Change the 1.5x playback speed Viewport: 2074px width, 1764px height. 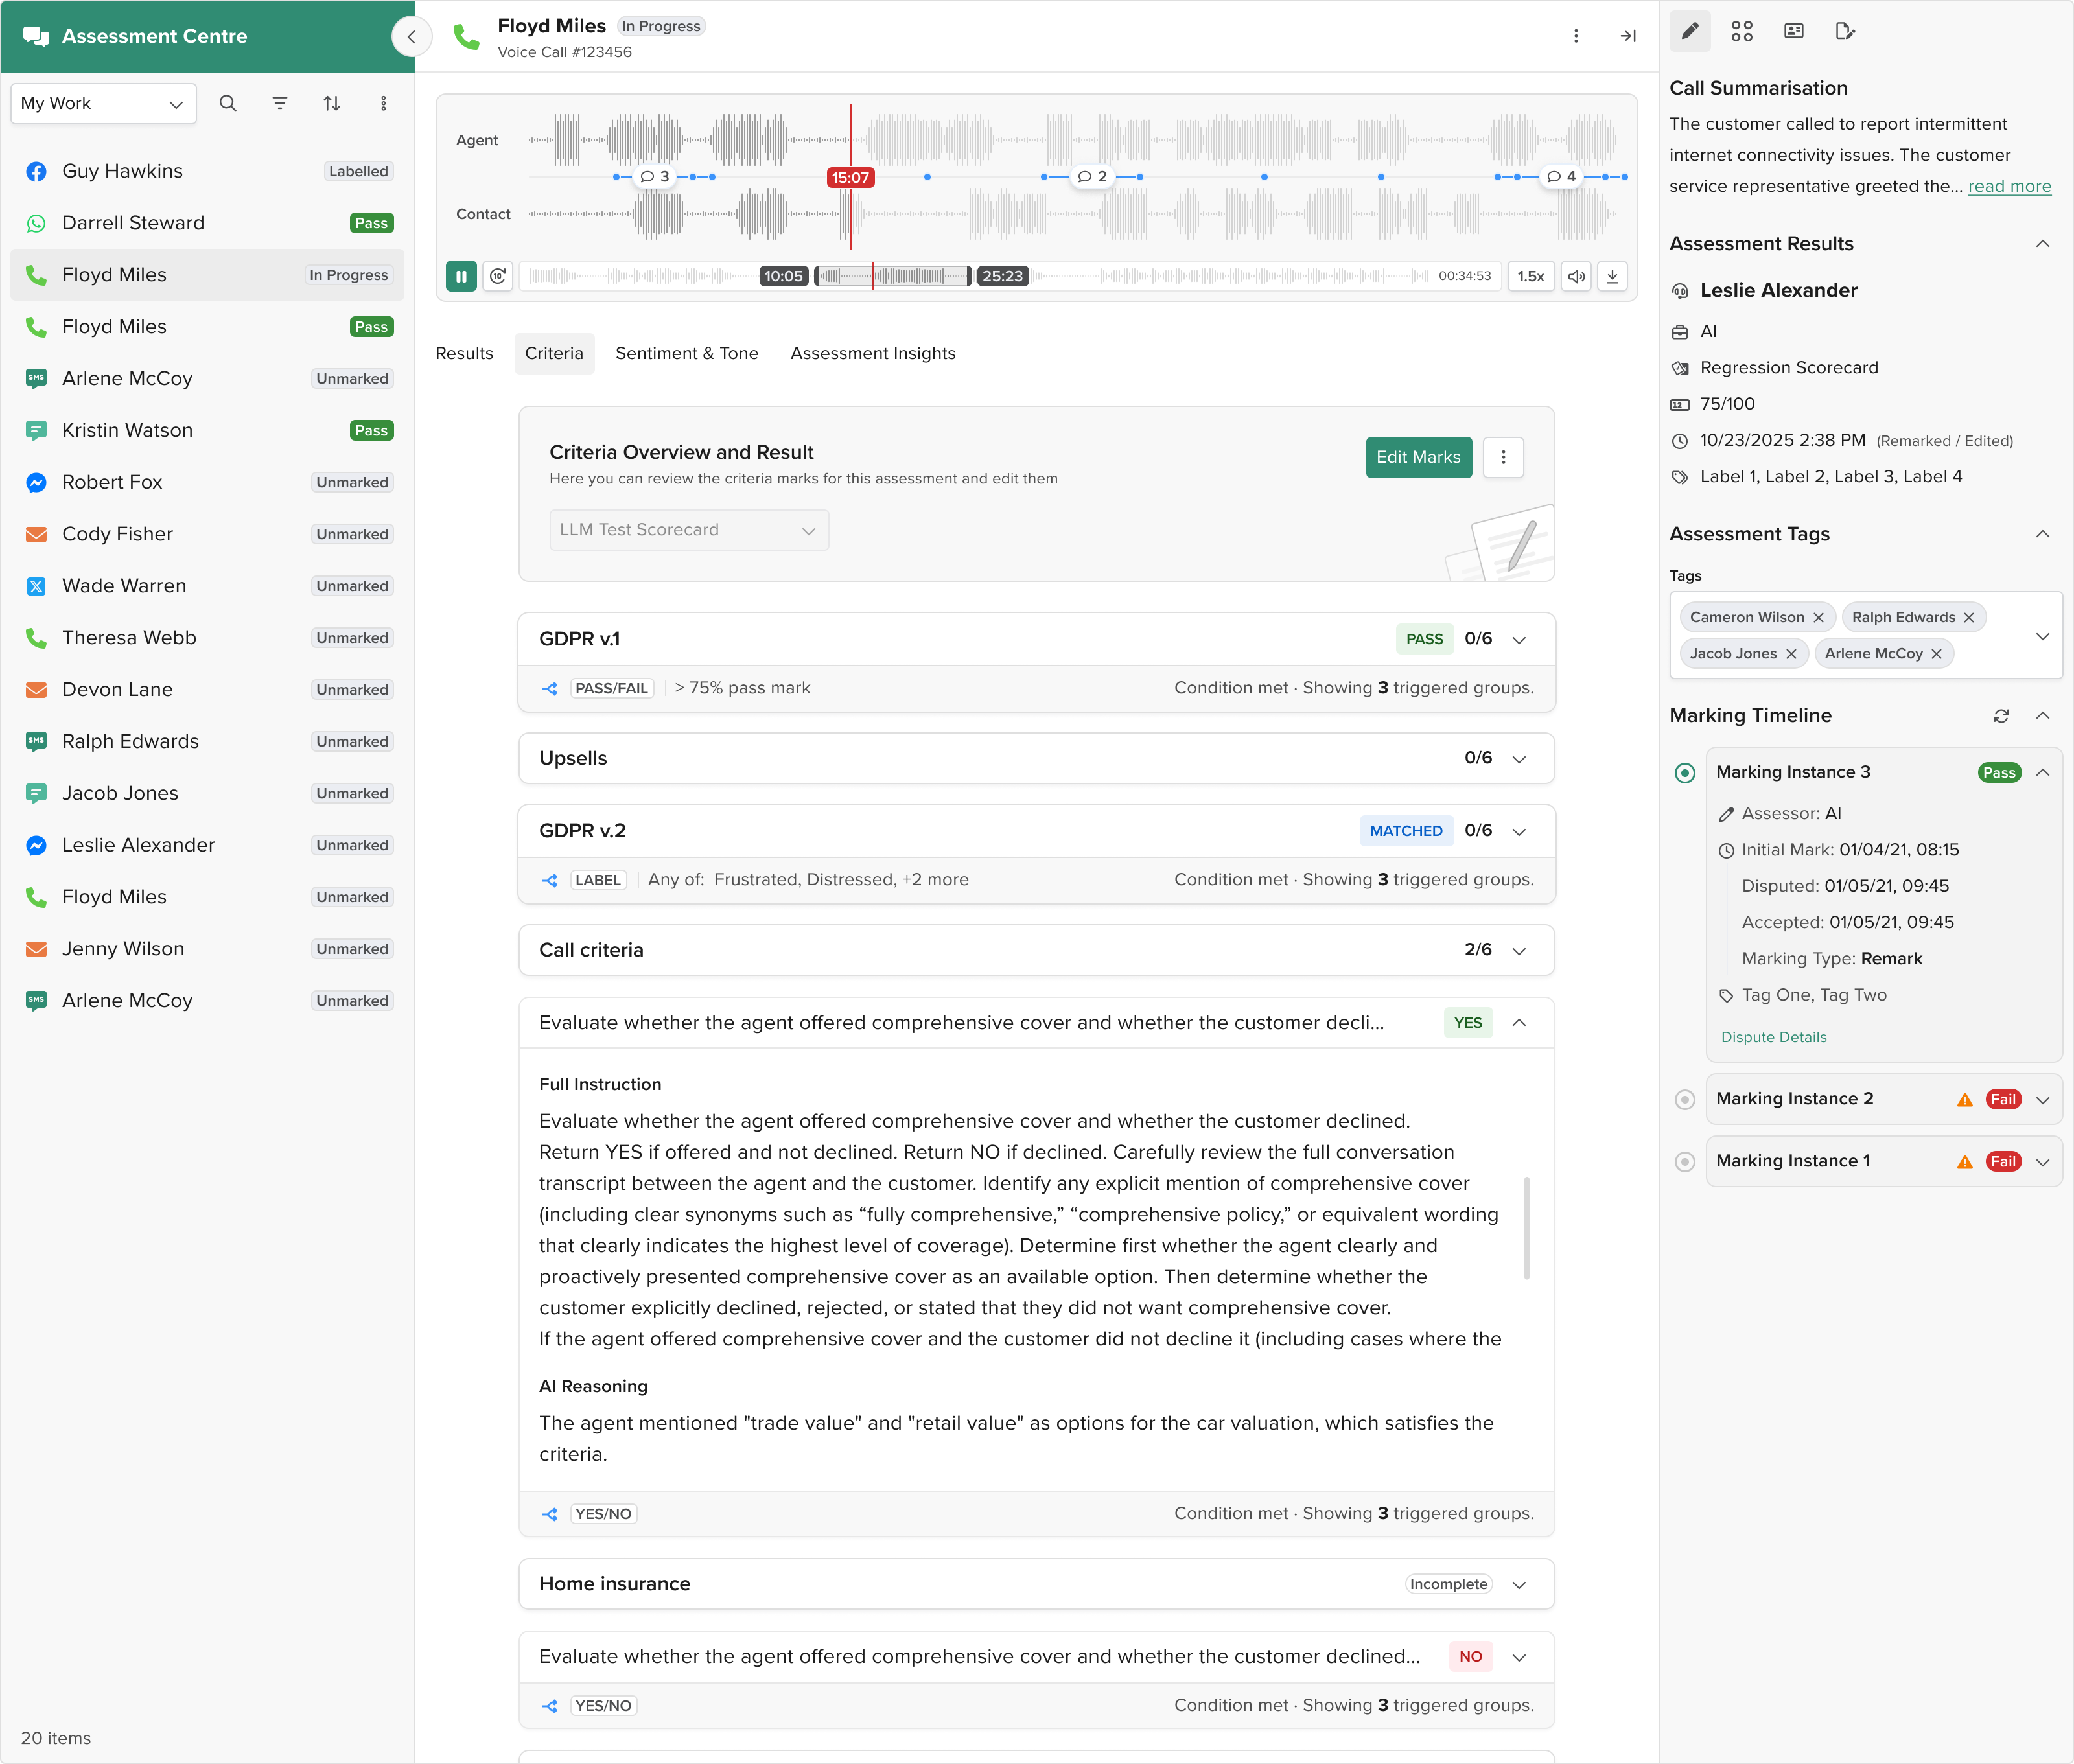click(x=1530, y=276)
